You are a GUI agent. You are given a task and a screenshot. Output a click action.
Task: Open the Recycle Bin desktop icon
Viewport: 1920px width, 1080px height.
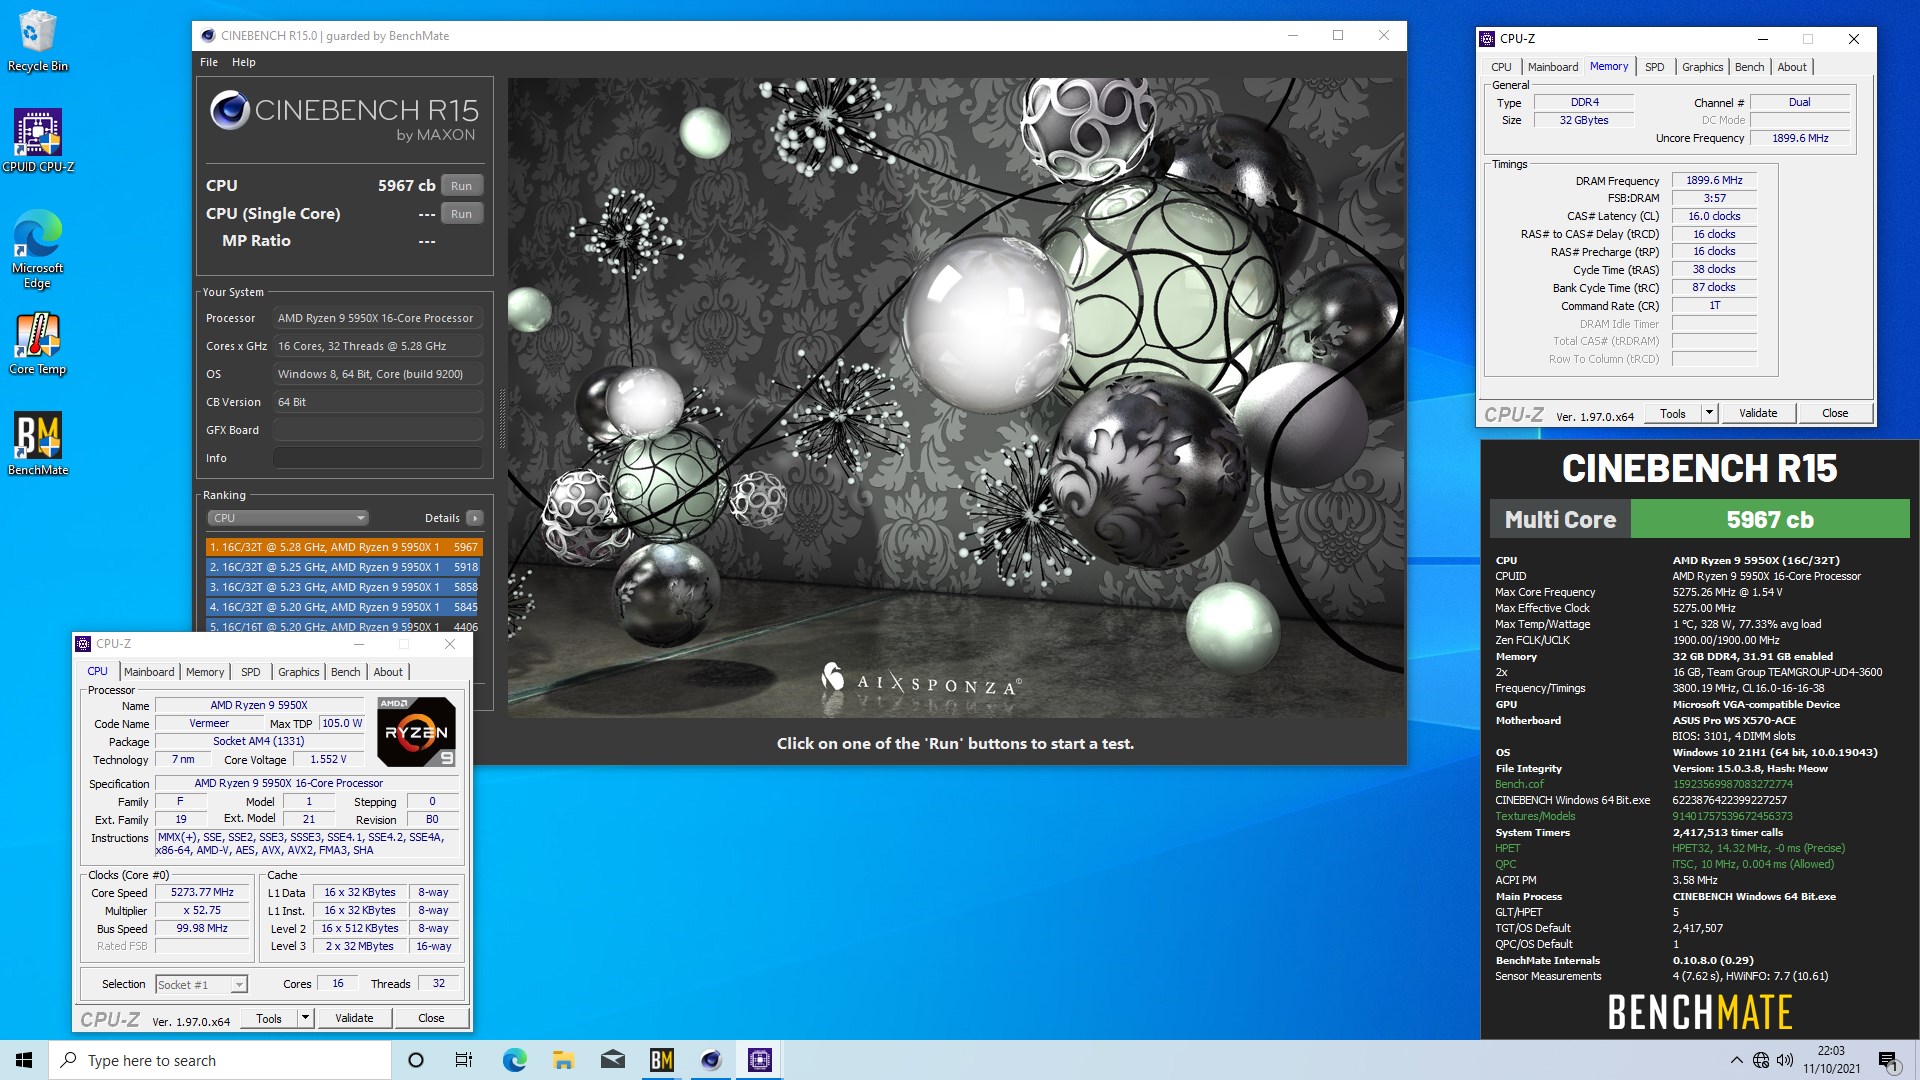[37, 42]
